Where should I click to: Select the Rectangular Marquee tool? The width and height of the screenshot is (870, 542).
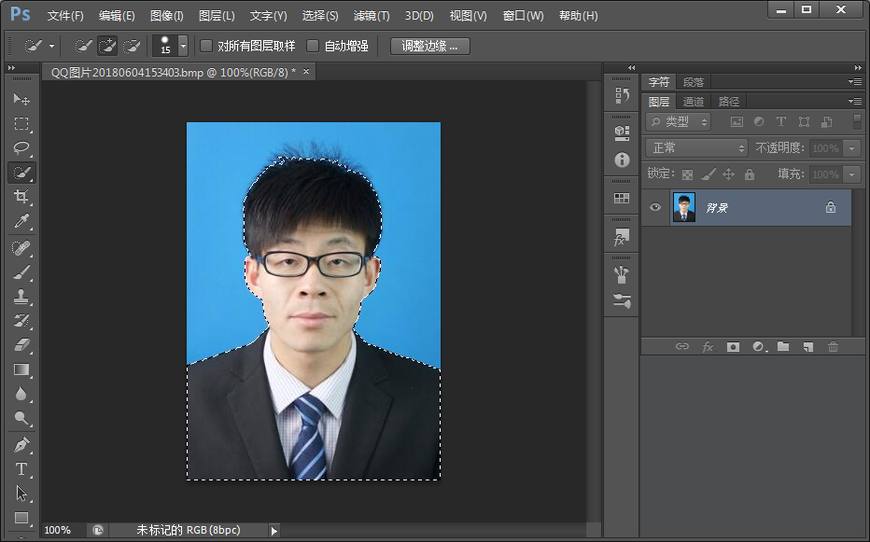click(x=22, y=124)
